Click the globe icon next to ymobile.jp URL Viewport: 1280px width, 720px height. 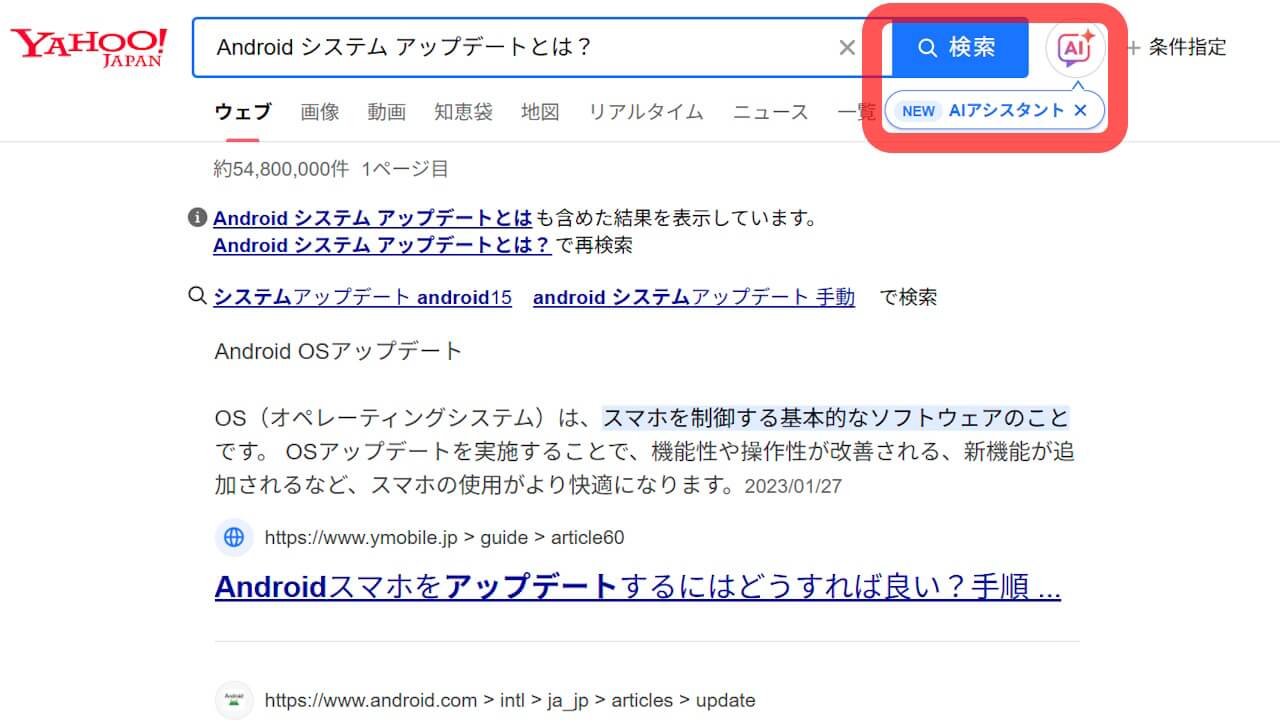click(x=234, y=538)
